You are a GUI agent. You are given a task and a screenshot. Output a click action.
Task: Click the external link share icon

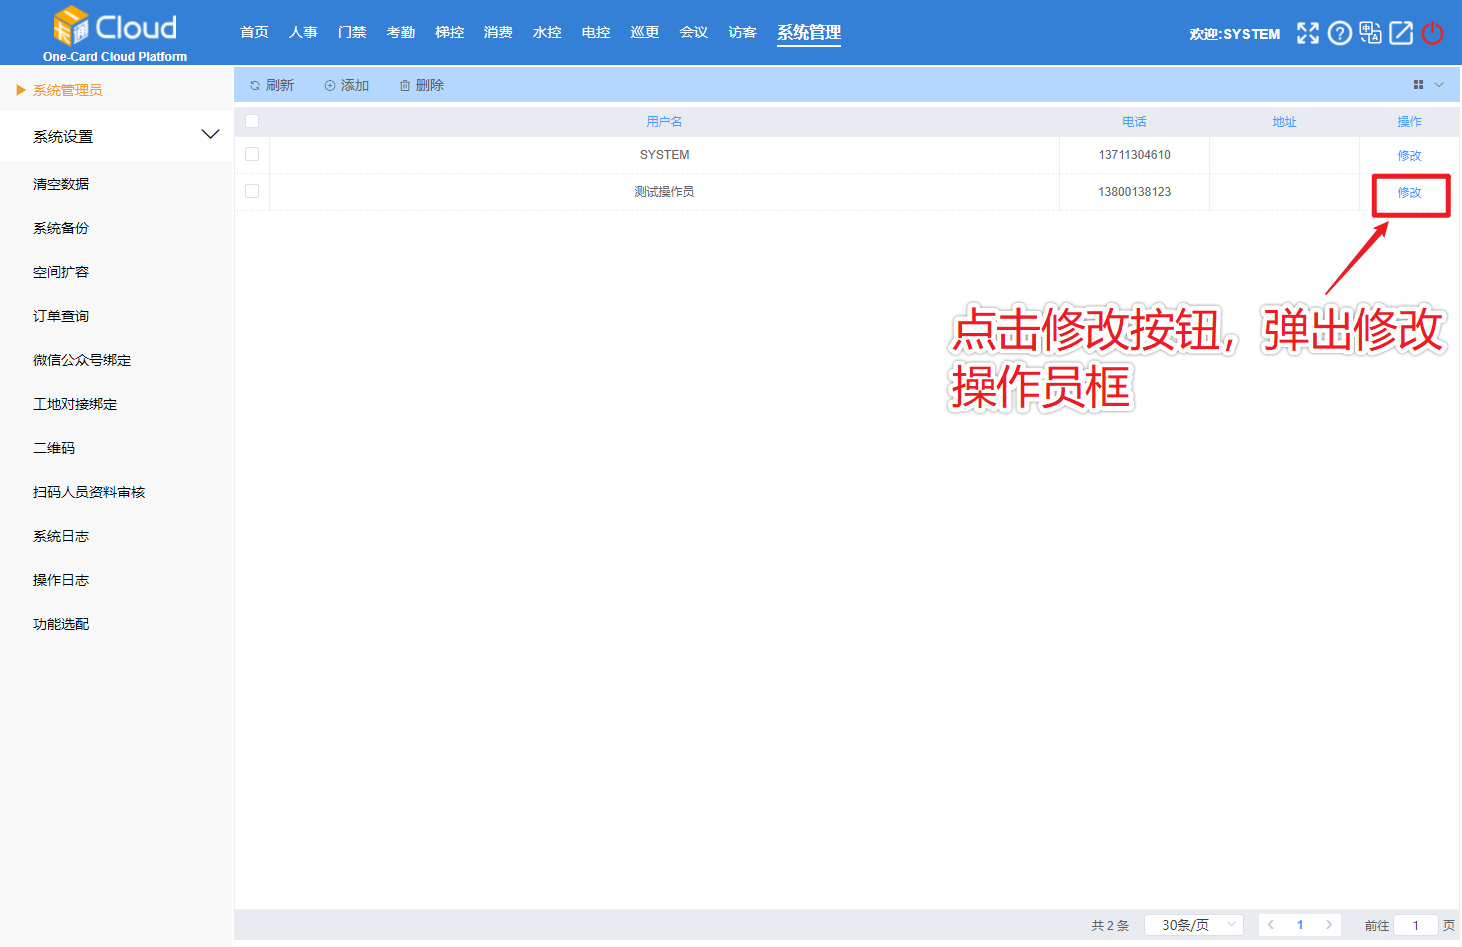pyautogui.click(x=1400, y=33)
